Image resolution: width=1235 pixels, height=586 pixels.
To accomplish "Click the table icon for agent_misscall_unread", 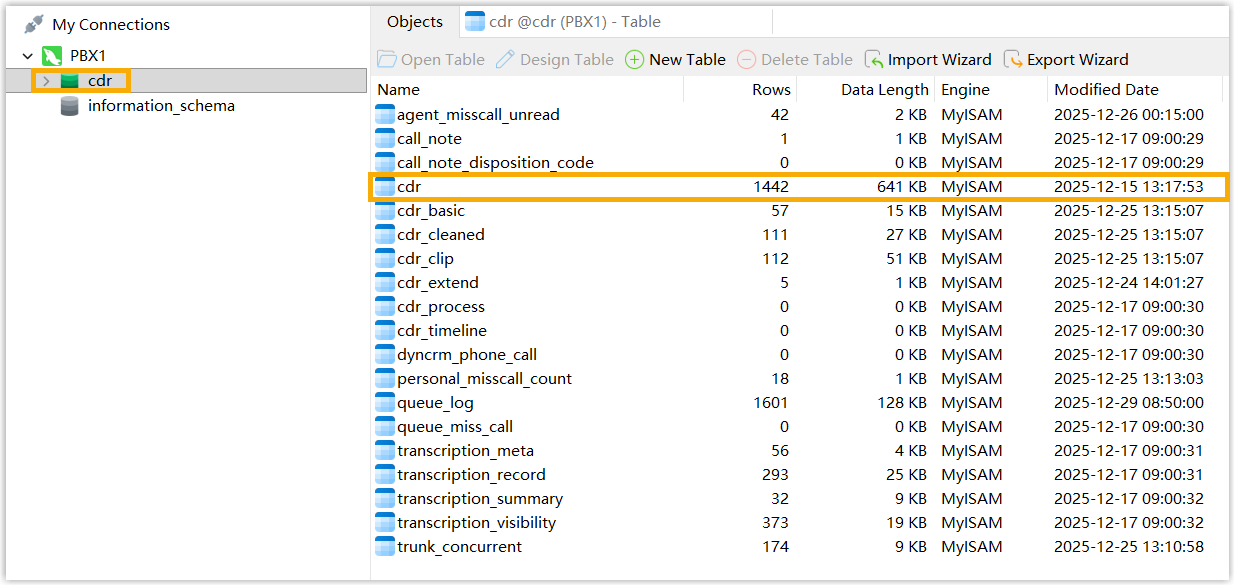I will click(x=385, y=115).
